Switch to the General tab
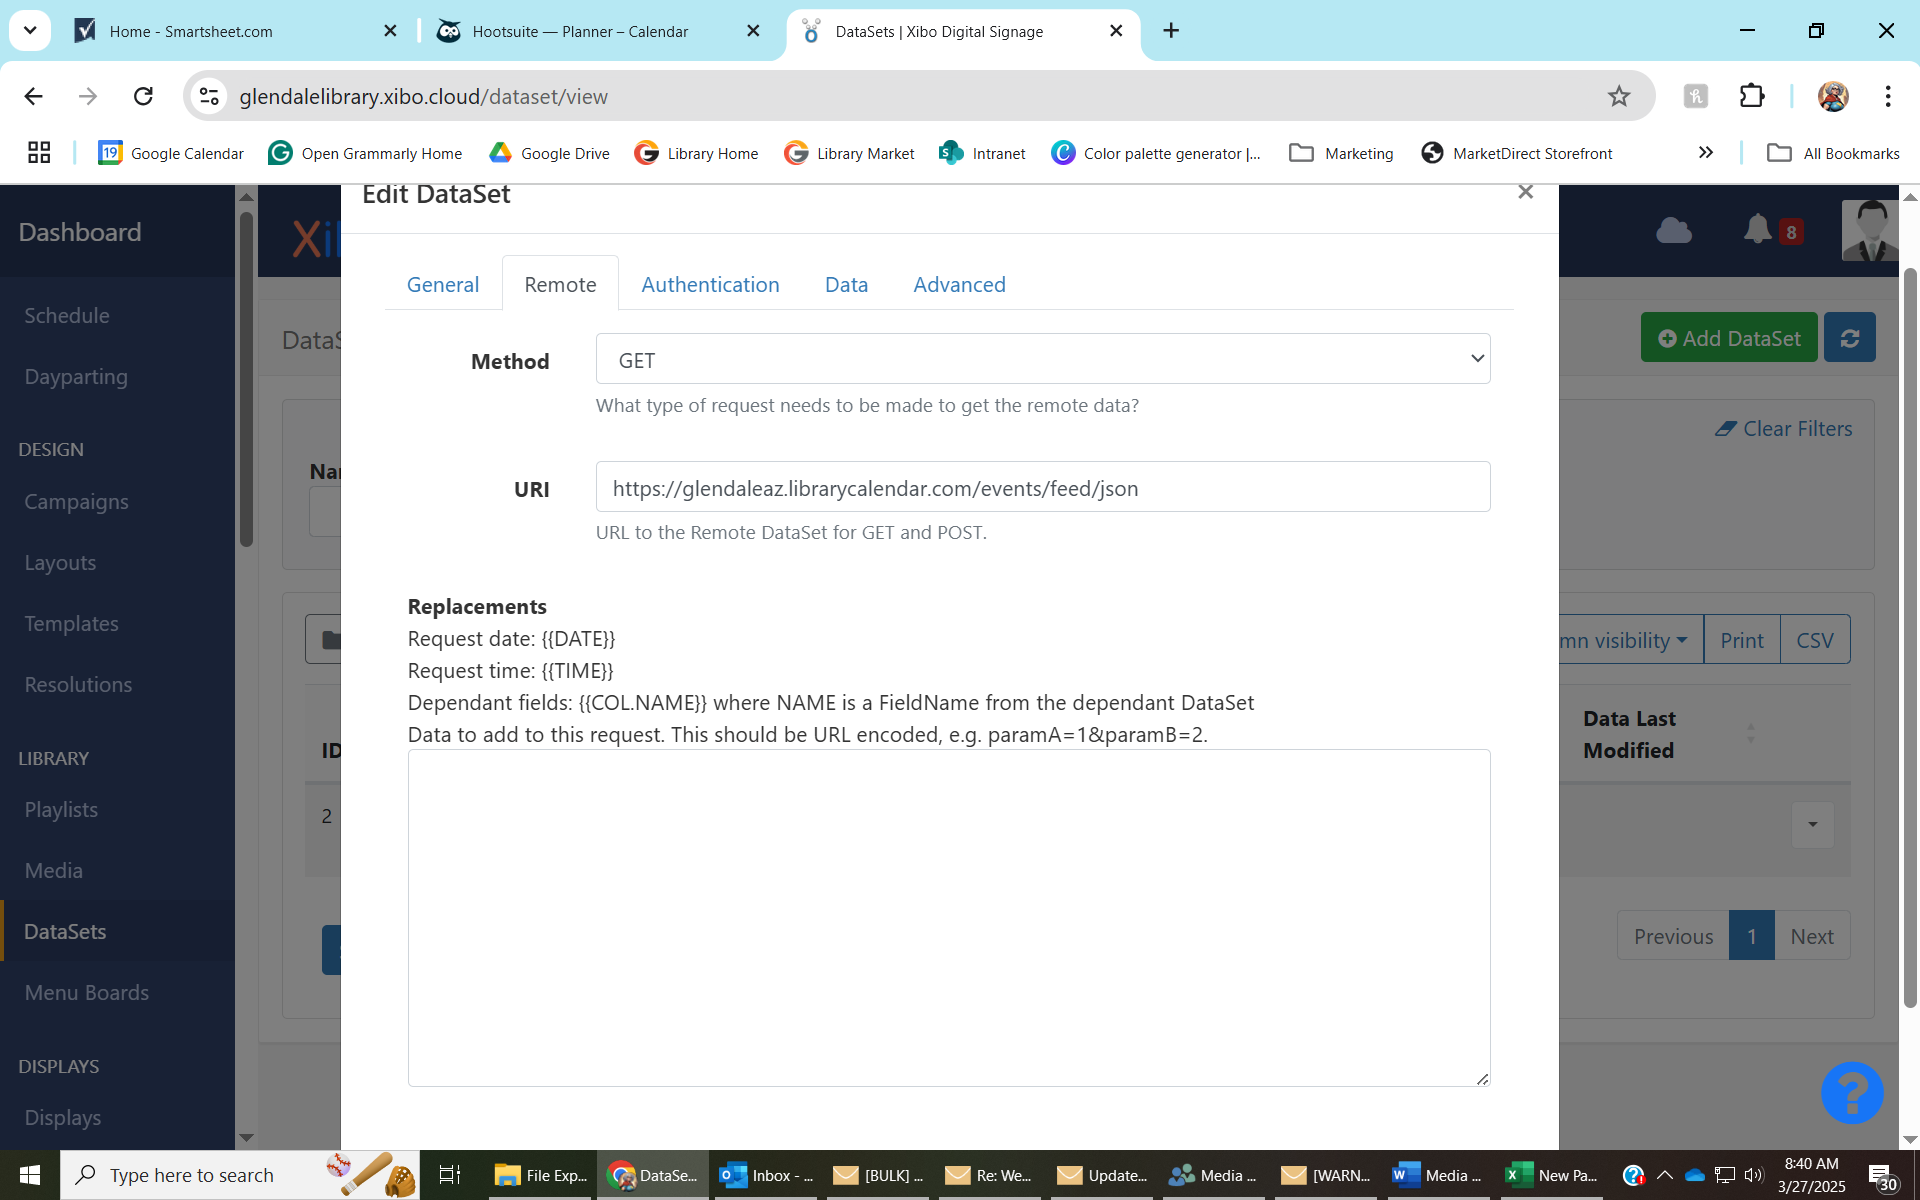 [443, 284]
